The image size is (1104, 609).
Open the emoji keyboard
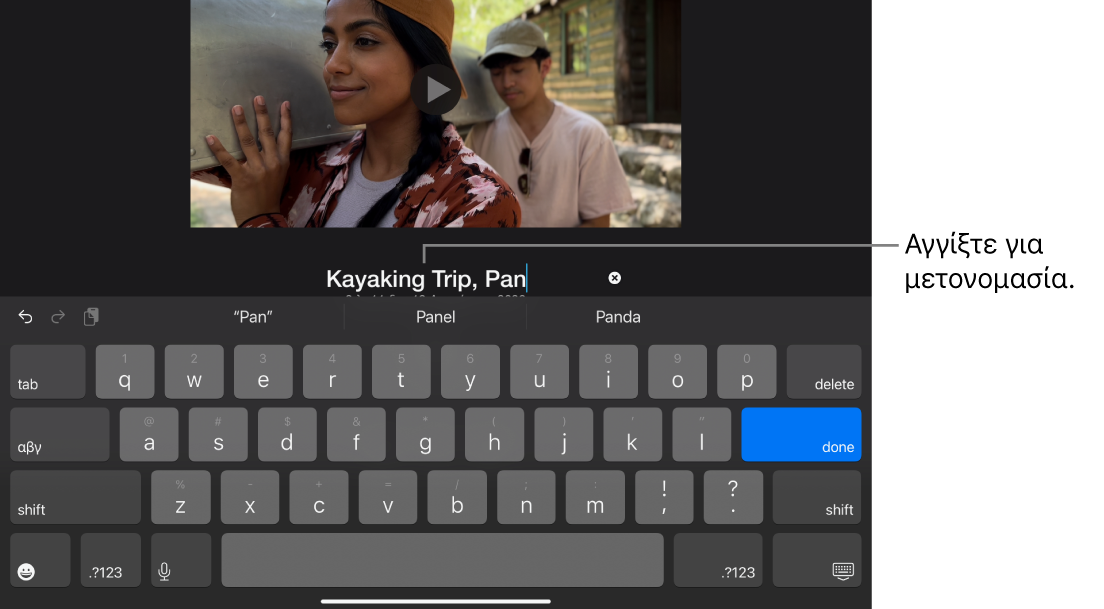click(40, 560)
